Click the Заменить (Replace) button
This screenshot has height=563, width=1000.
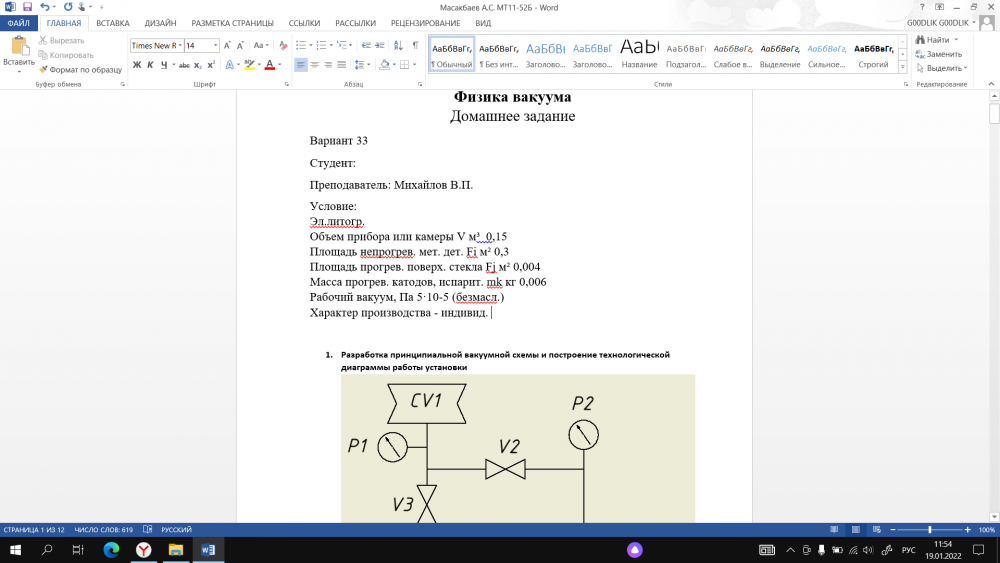(938, 54)
